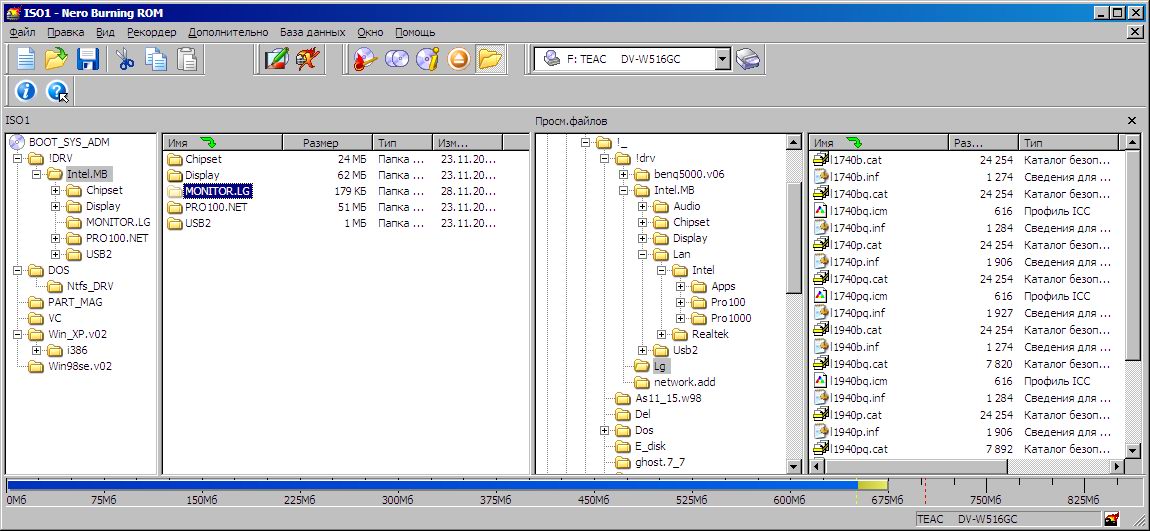Select the Win_XP.v02 folder in tree
Screen dimensions: 1150x531
tap(75, 334)
